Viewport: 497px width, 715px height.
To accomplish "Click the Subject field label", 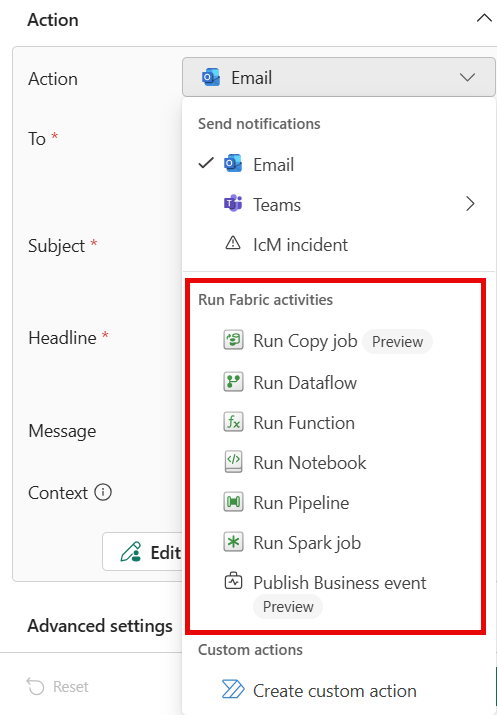I will pyautogui.click(x=57, y=245).
